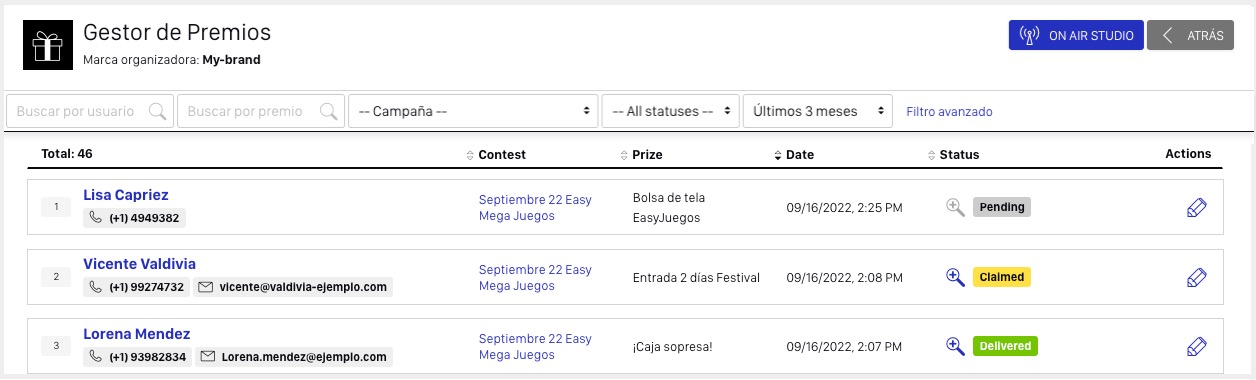Click the edit pencil for Vicente Valdivia
1256x380 pixels.
tap(1196, 277)
